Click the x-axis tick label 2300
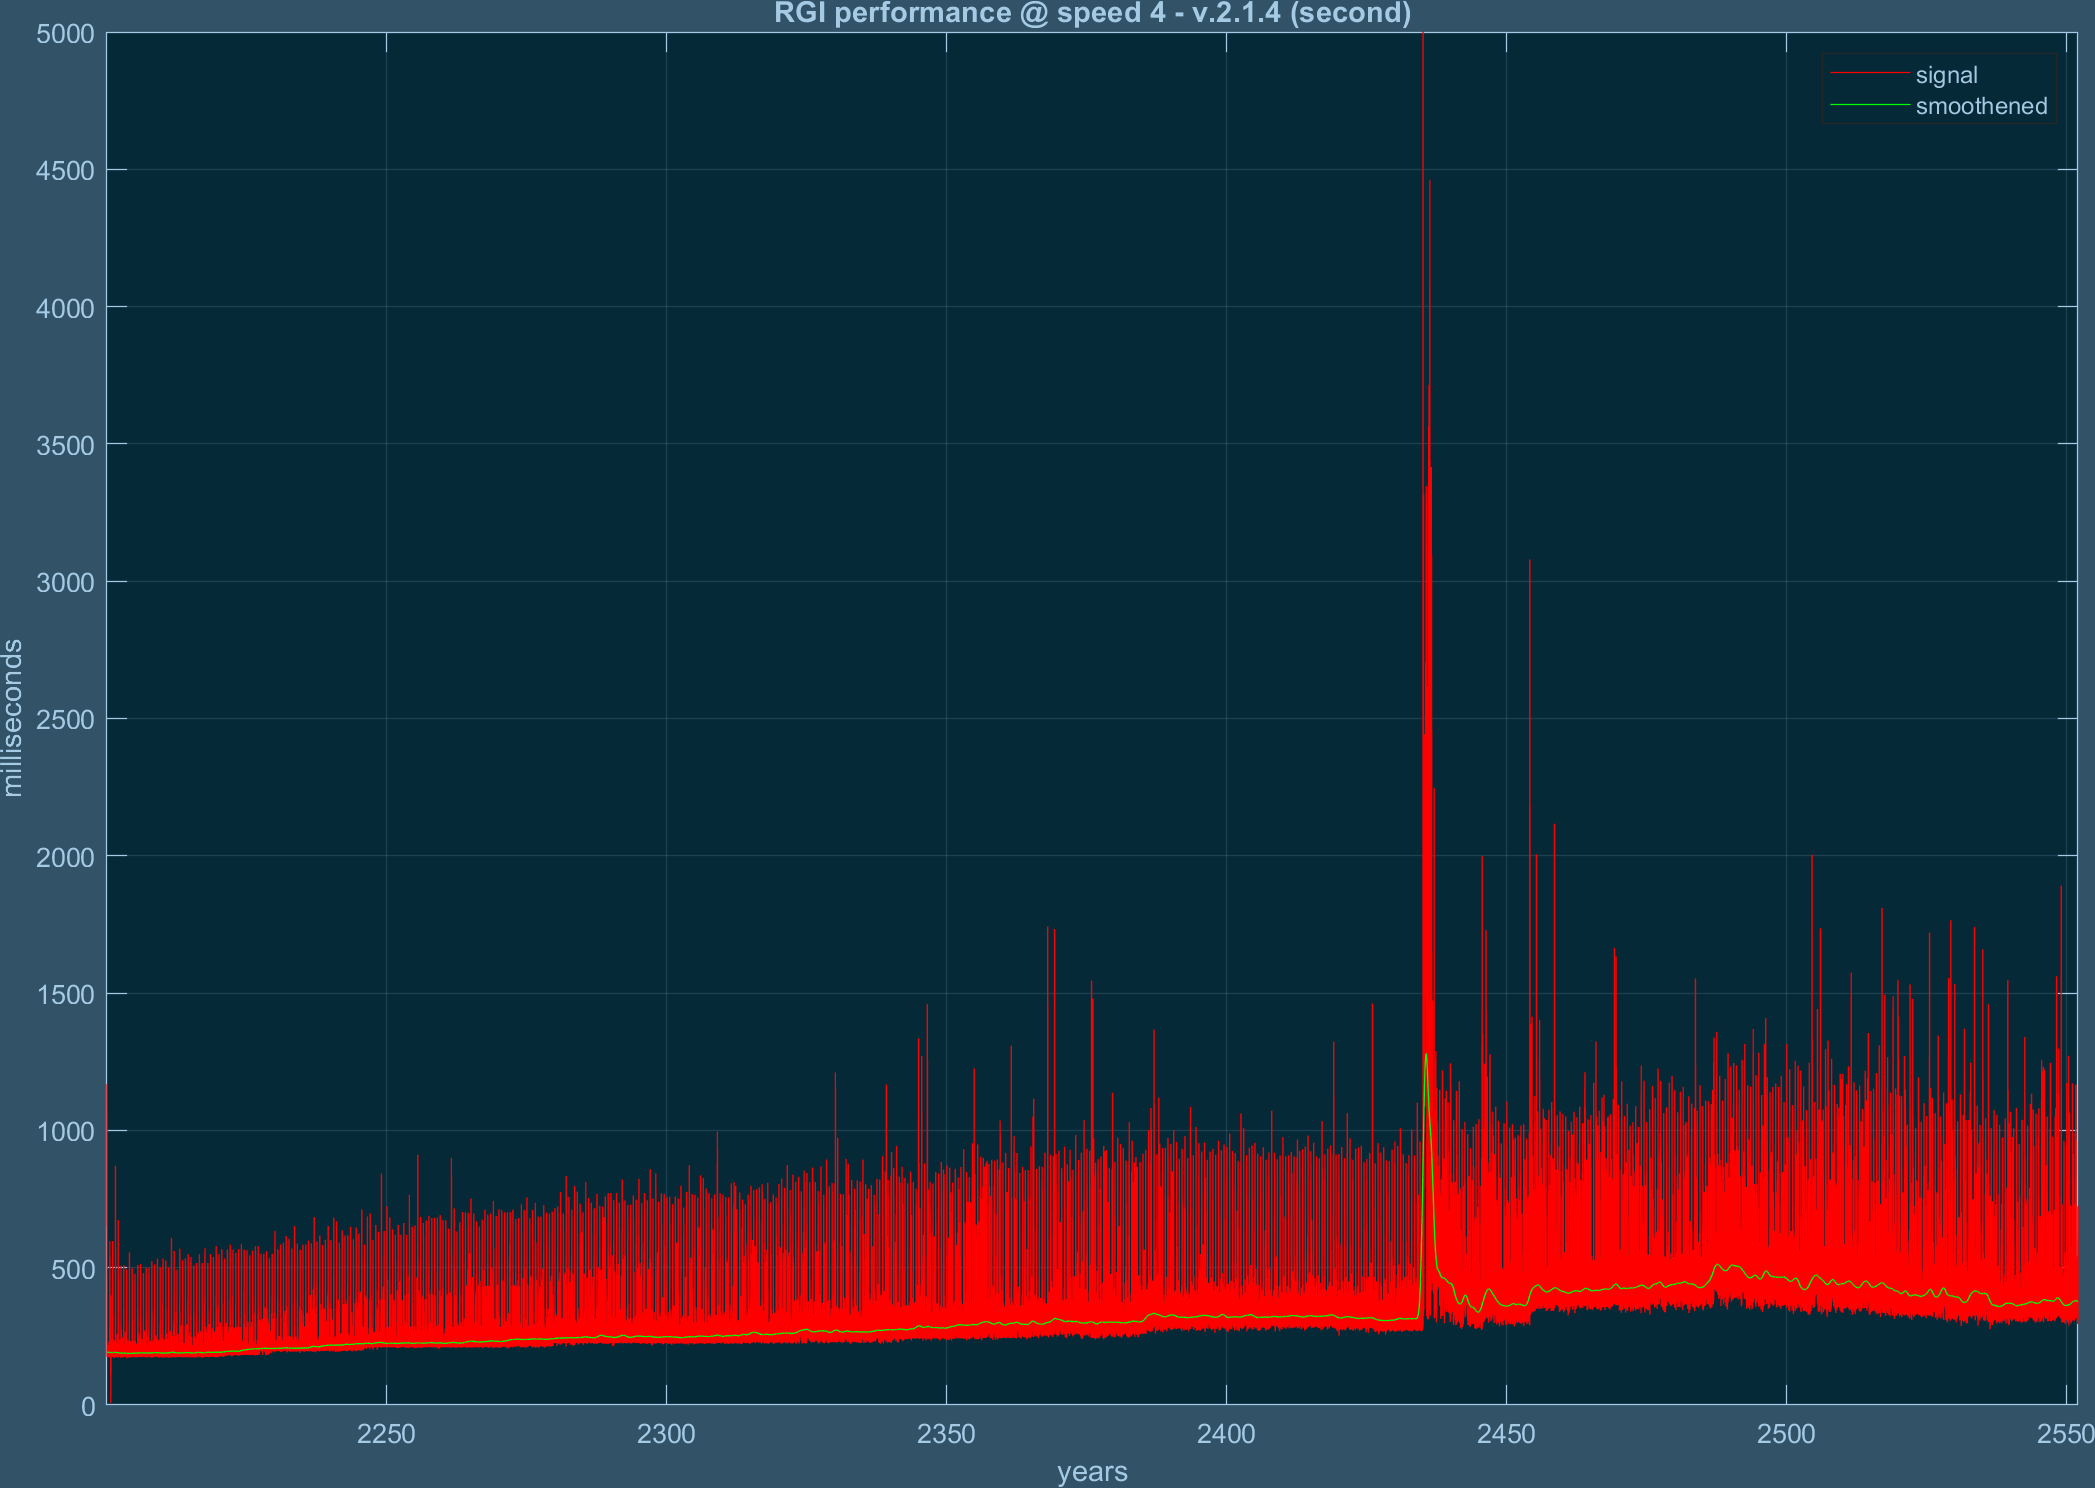Viewport: 2095px width, 1488px height. click(666, 1434)
